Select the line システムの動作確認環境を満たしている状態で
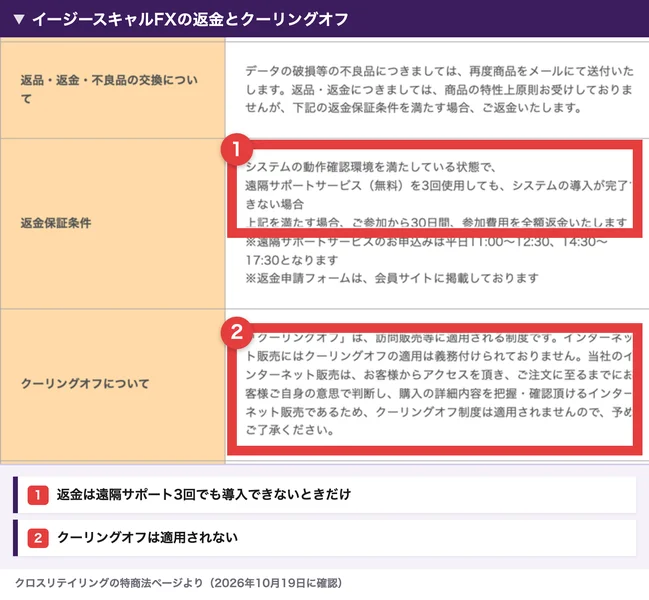This screenshot has height=600, width=649. point(371,167)
